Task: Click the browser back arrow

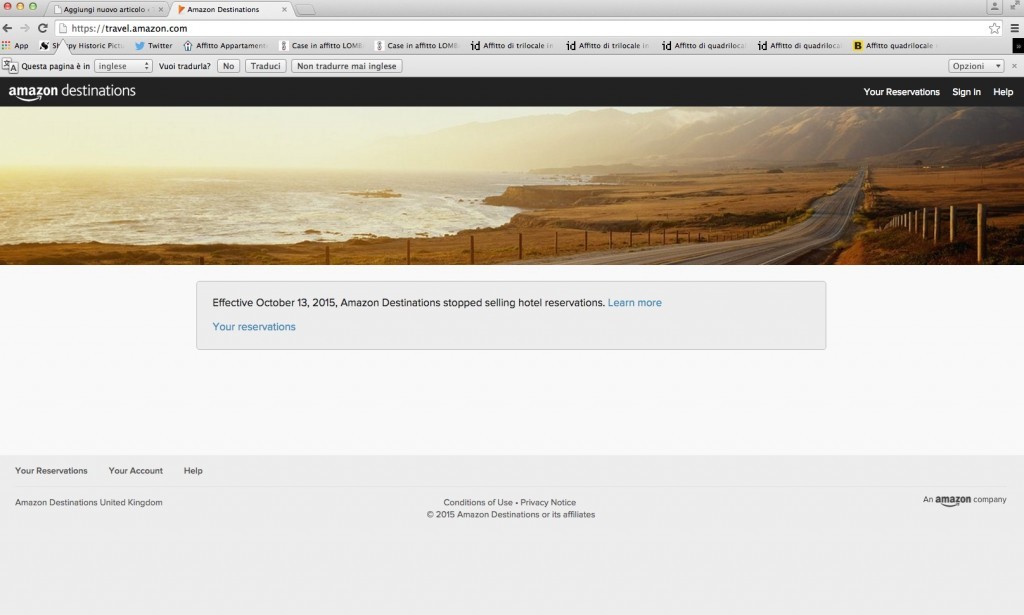Action: pos(8,29)
